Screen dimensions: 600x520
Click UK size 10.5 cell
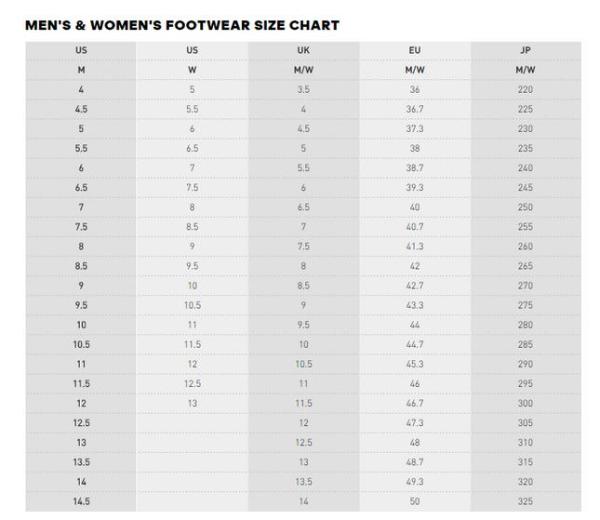(x=303, y=364)
